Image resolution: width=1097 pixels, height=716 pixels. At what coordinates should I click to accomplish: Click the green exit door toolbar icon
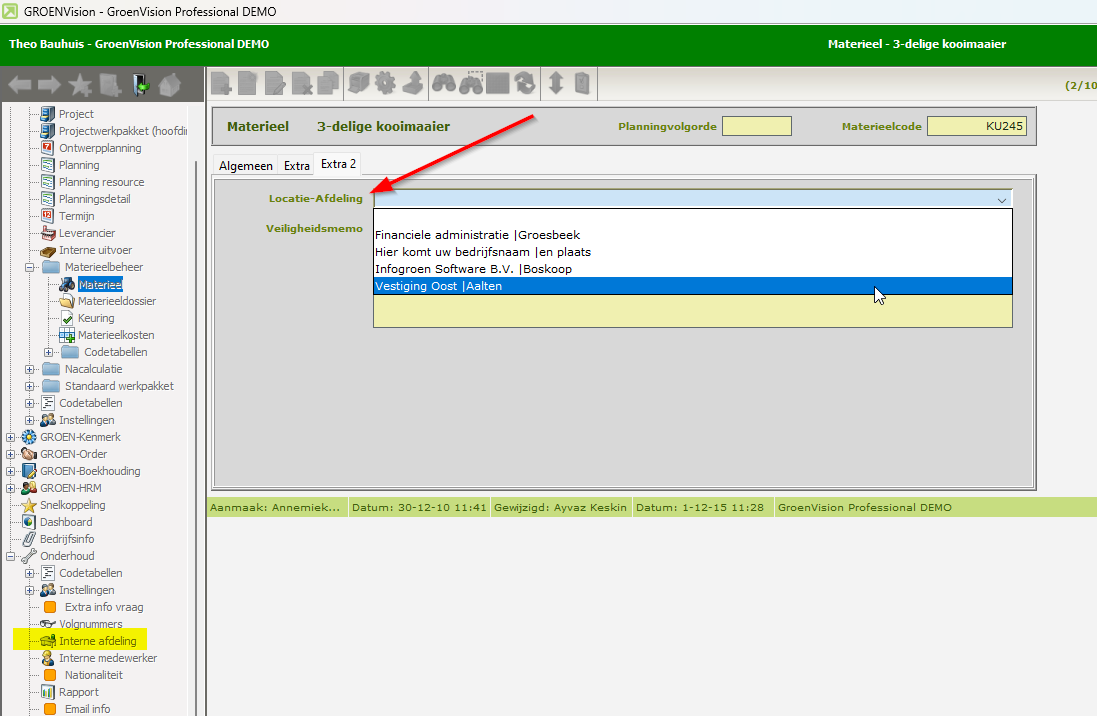140,85
